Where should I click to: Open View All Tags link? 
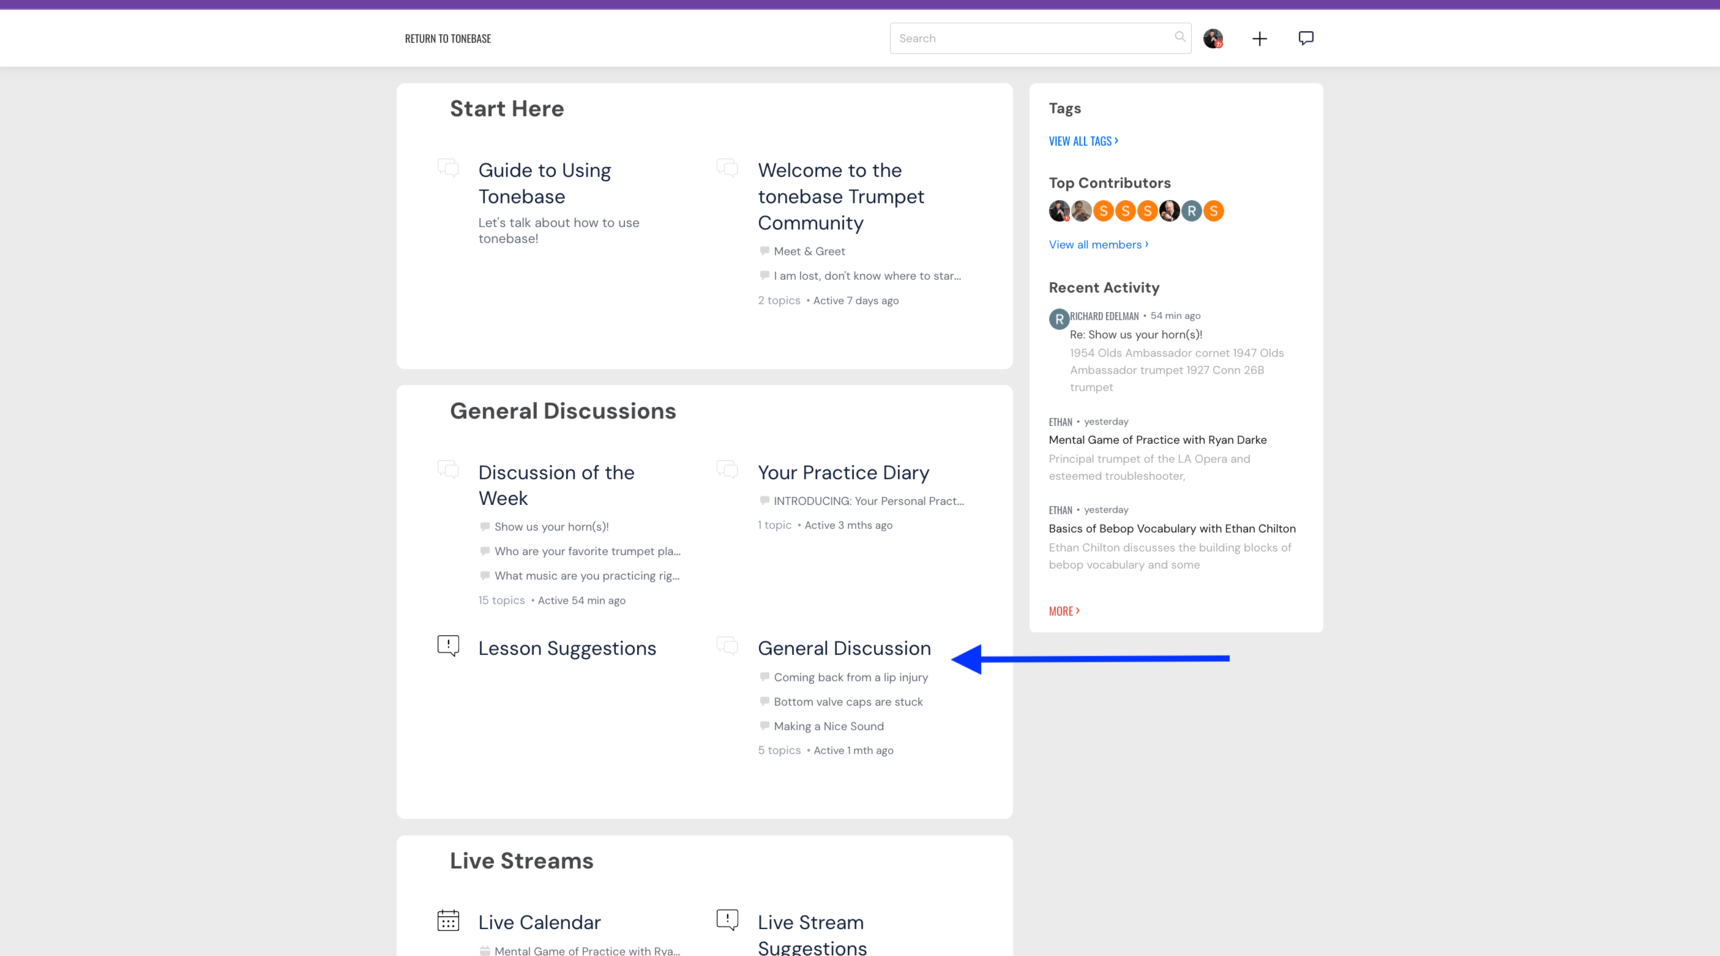1083,141
